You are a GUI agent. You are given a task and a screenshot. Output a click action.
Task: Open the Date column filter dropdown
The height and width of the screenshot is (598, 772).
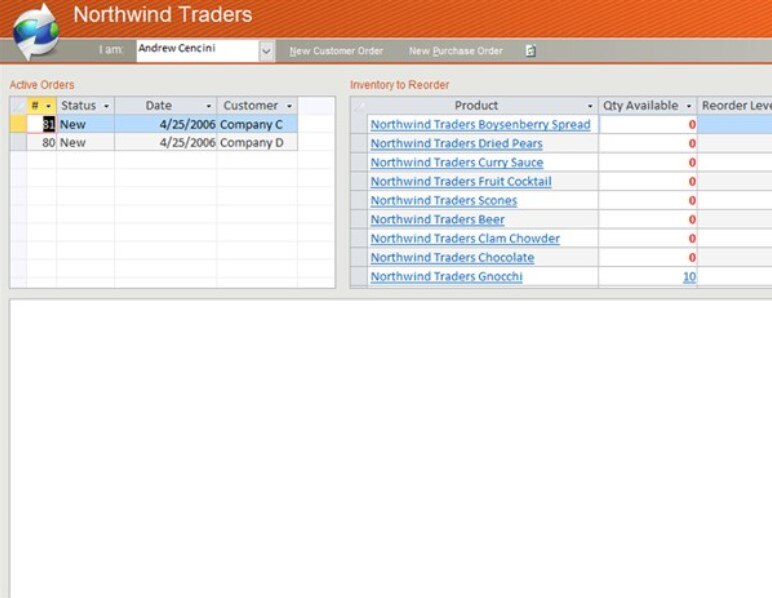tap(209, 106)
